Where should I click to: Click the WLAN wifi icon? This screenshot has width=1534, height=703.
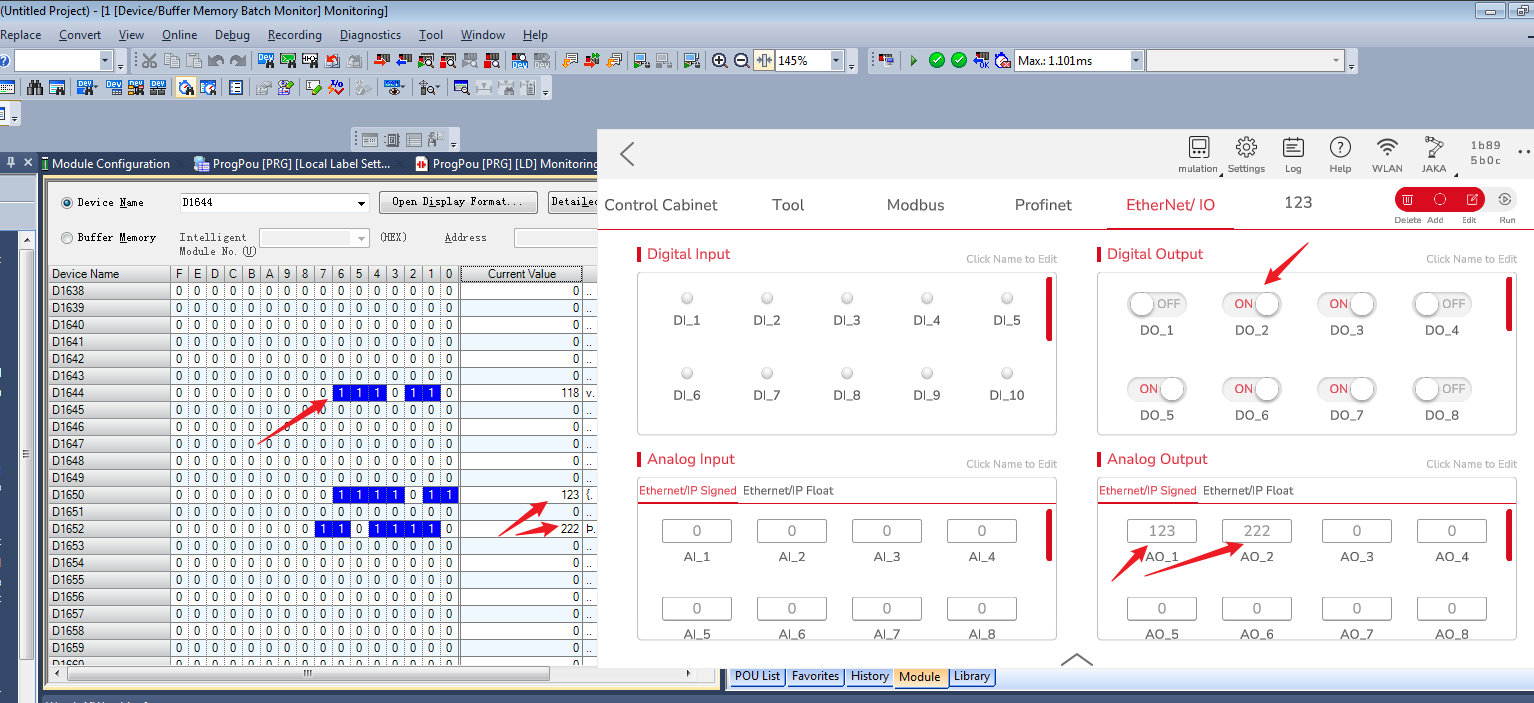pyautogui.click(x=1386, y=149)
